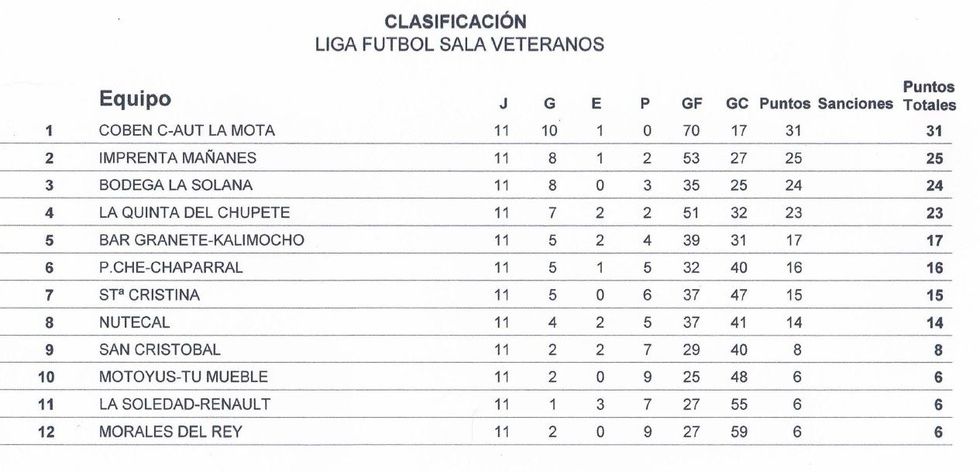980x472 pixels.
Task: Select the STª CRISTINA team name
Action: (x=149, y=295)
